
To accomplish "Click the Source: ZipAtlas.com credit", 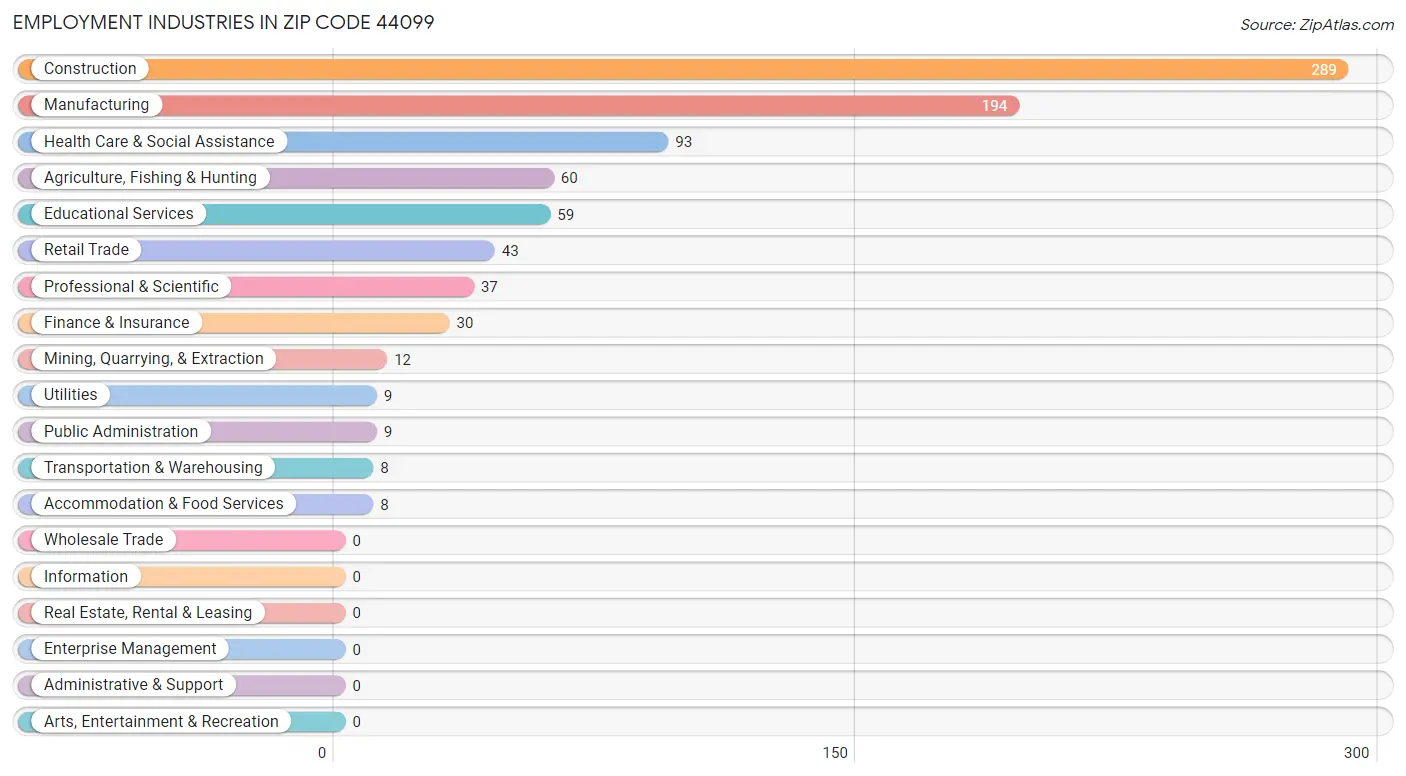I will click(1317, 25).
